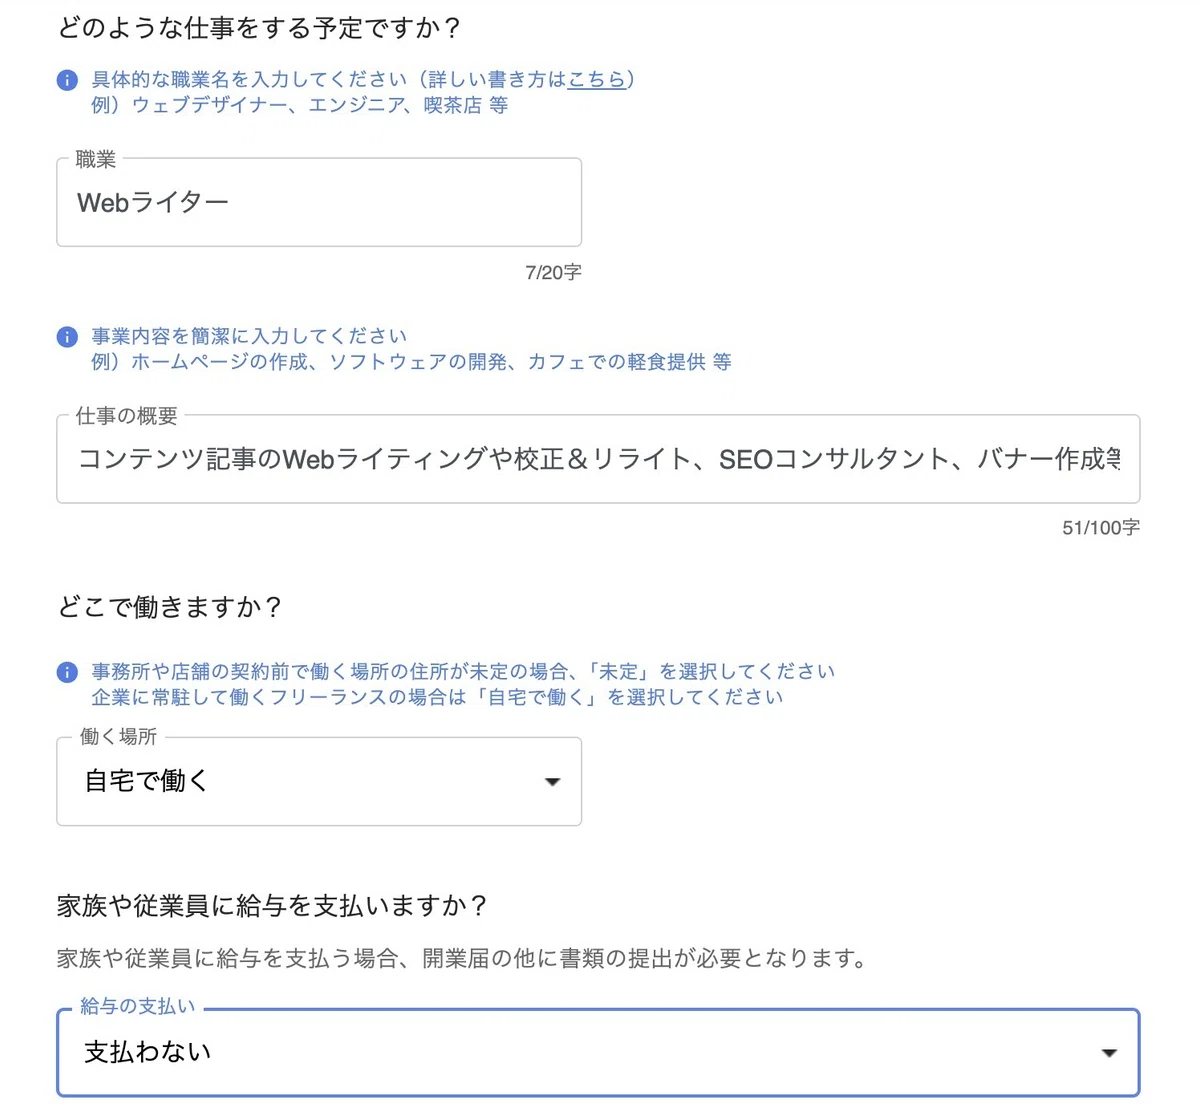1200x1104 pixels.
Task: Click the arrow in 働く場所 dropdown
Action: coord(552,782)
